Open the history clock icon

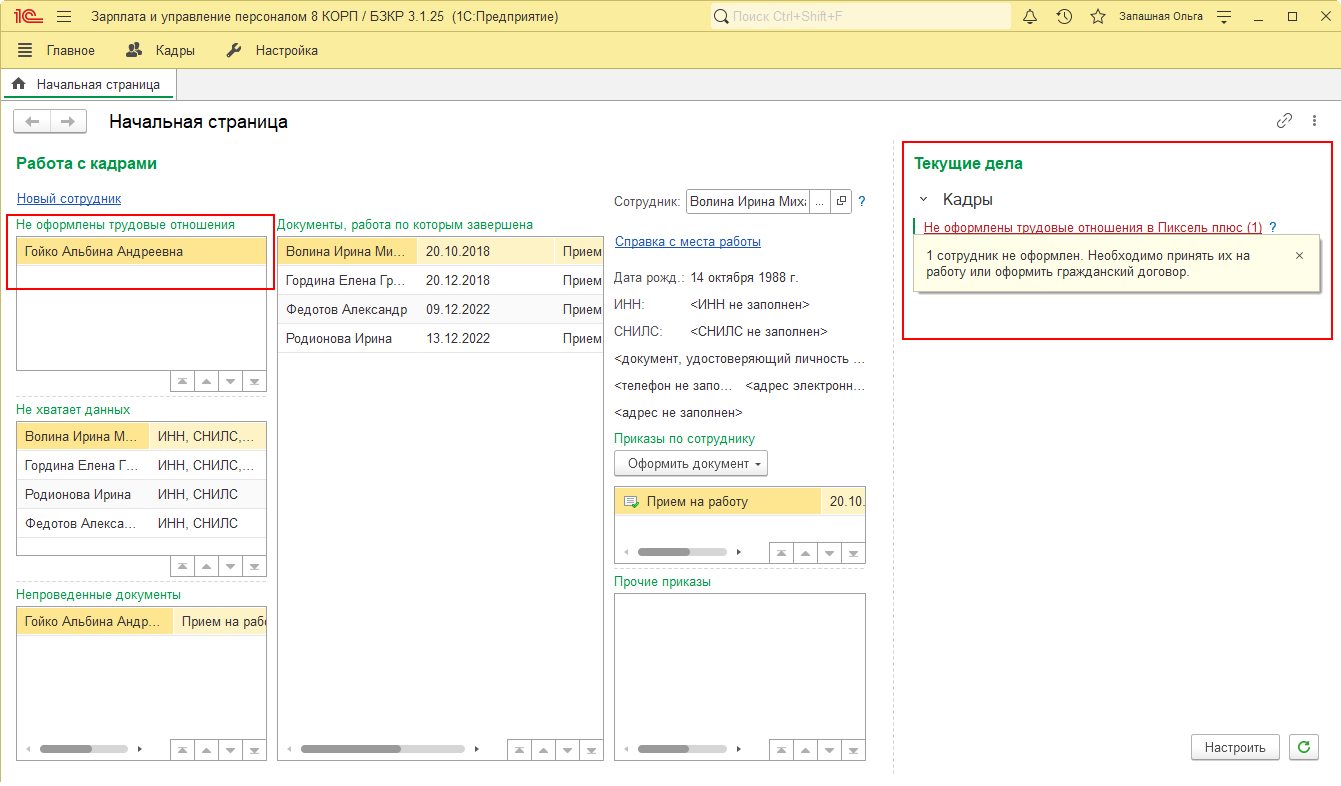click(x=1064, y=17)
